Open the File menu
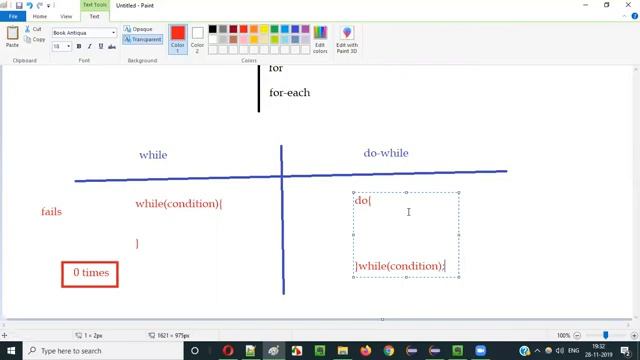The width and height of the screenshot is (640, 360). pyautogui.click(x=13, y=16)
